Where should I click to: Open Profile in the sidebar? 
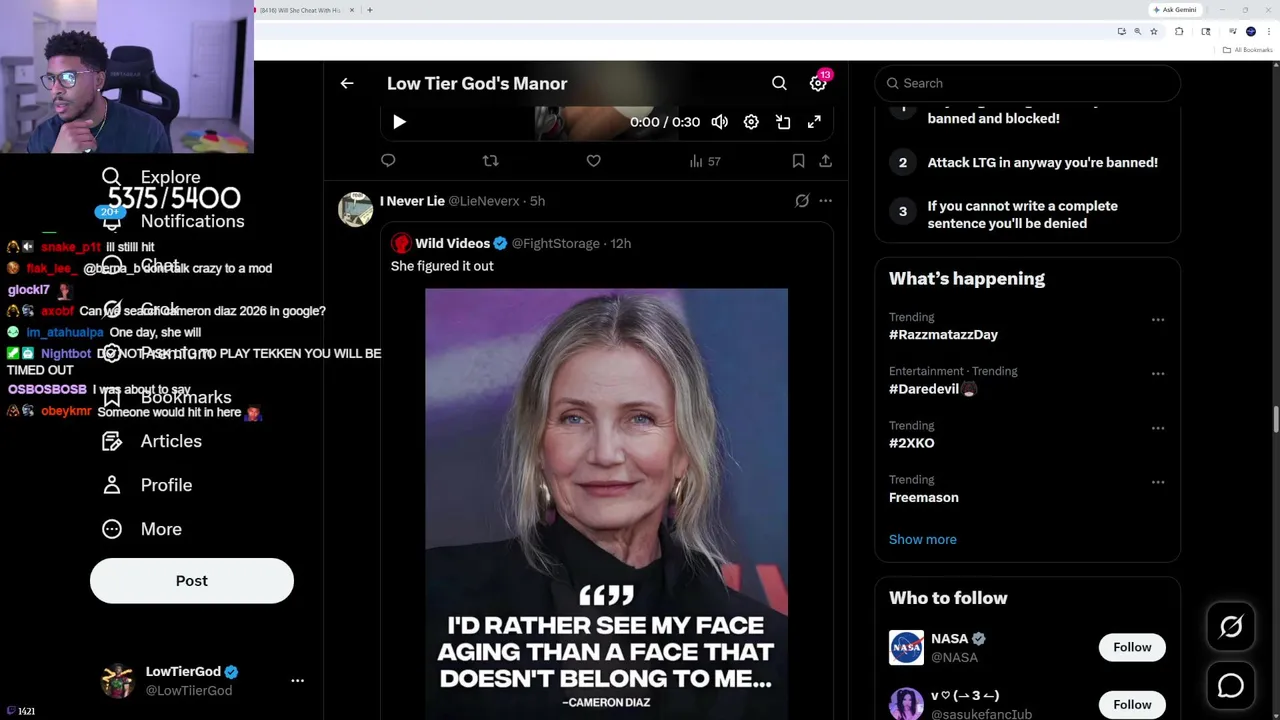147,485
